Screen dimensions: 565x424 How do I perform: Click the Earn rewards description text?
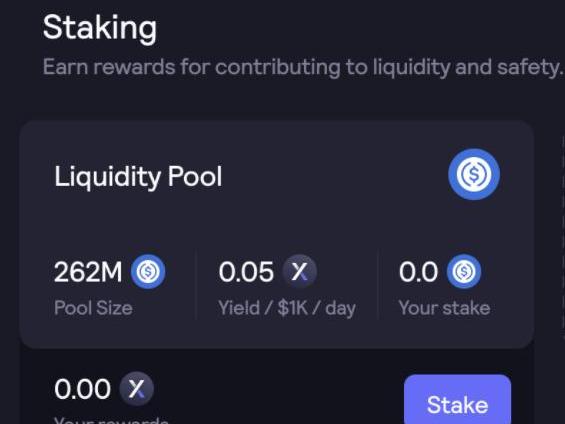(x=303, y=67)
